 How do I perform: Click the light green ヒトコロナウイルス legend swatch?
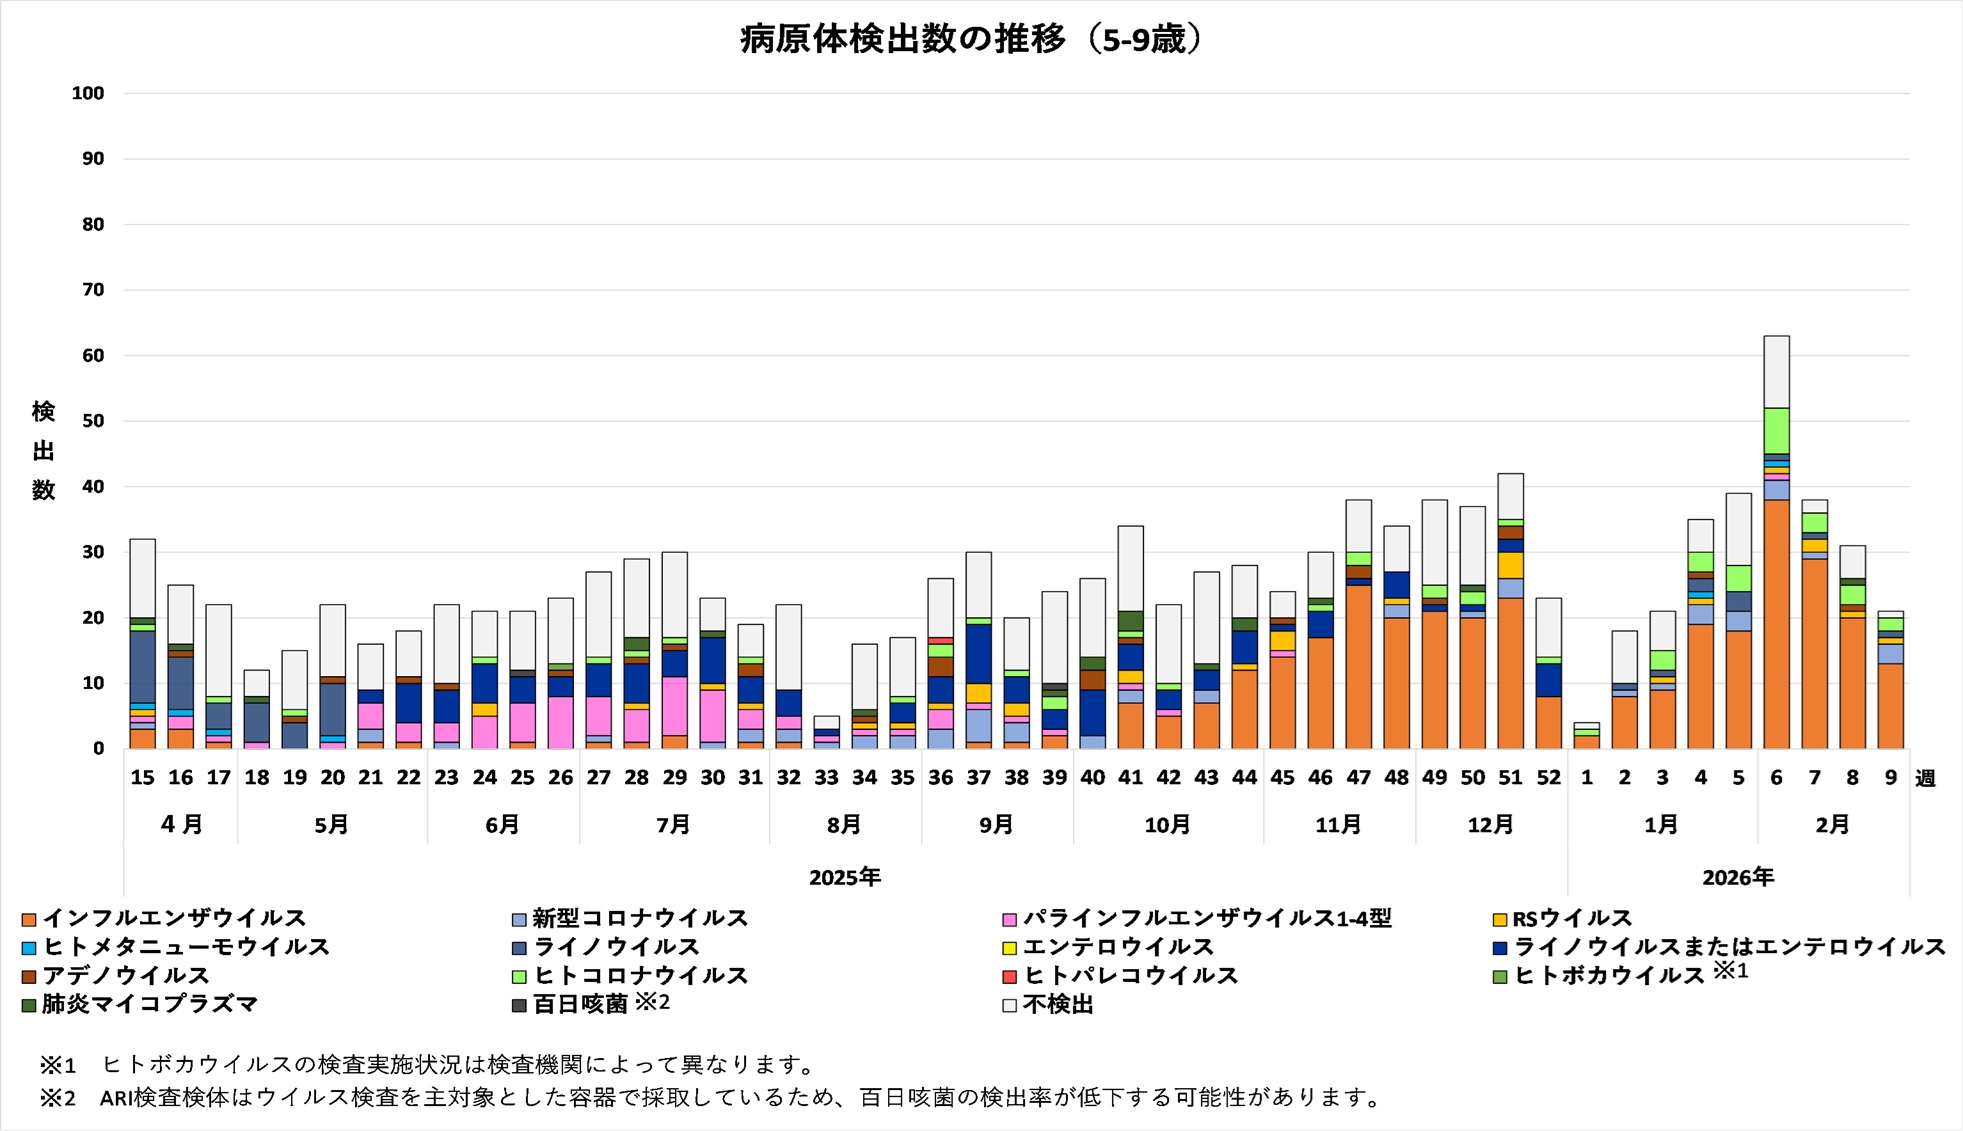518,976
